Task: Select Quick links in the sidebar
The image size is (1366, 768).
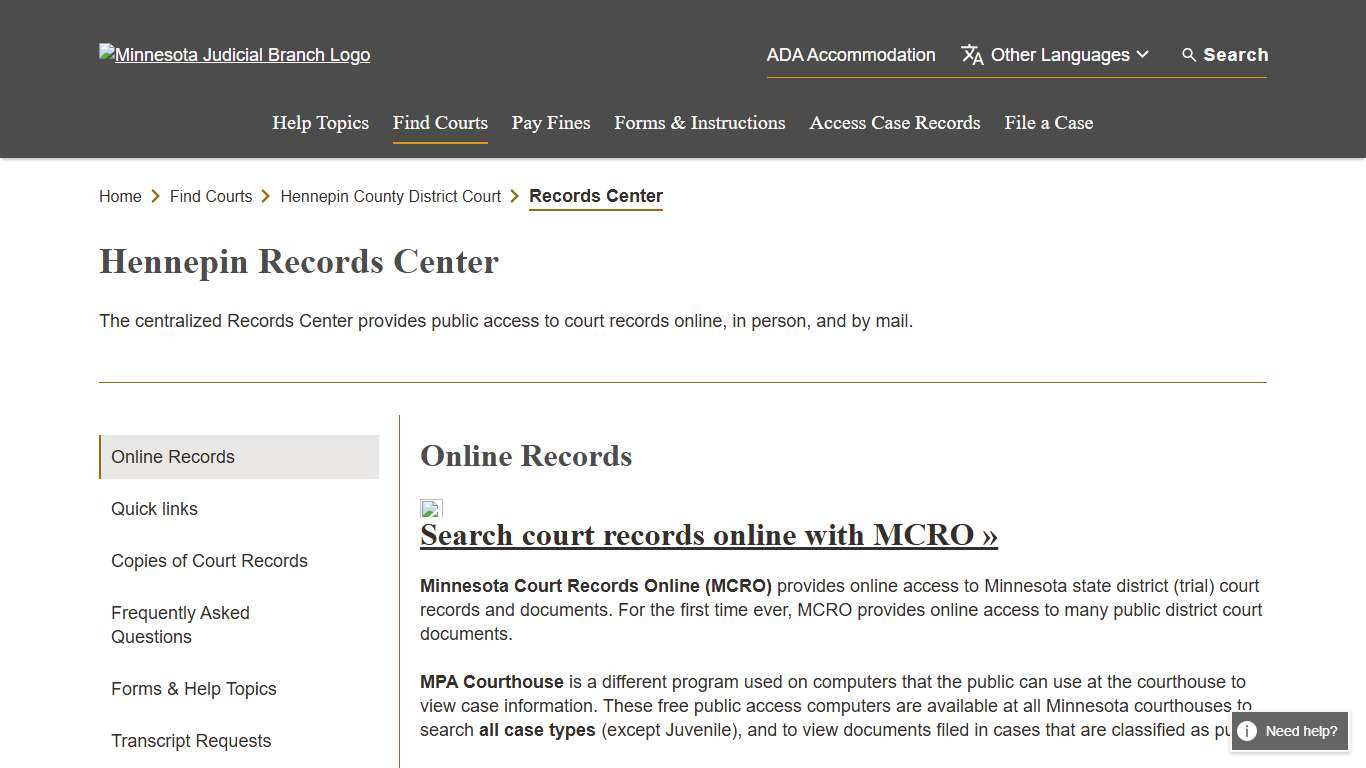Action: click(x=154, y=509)
